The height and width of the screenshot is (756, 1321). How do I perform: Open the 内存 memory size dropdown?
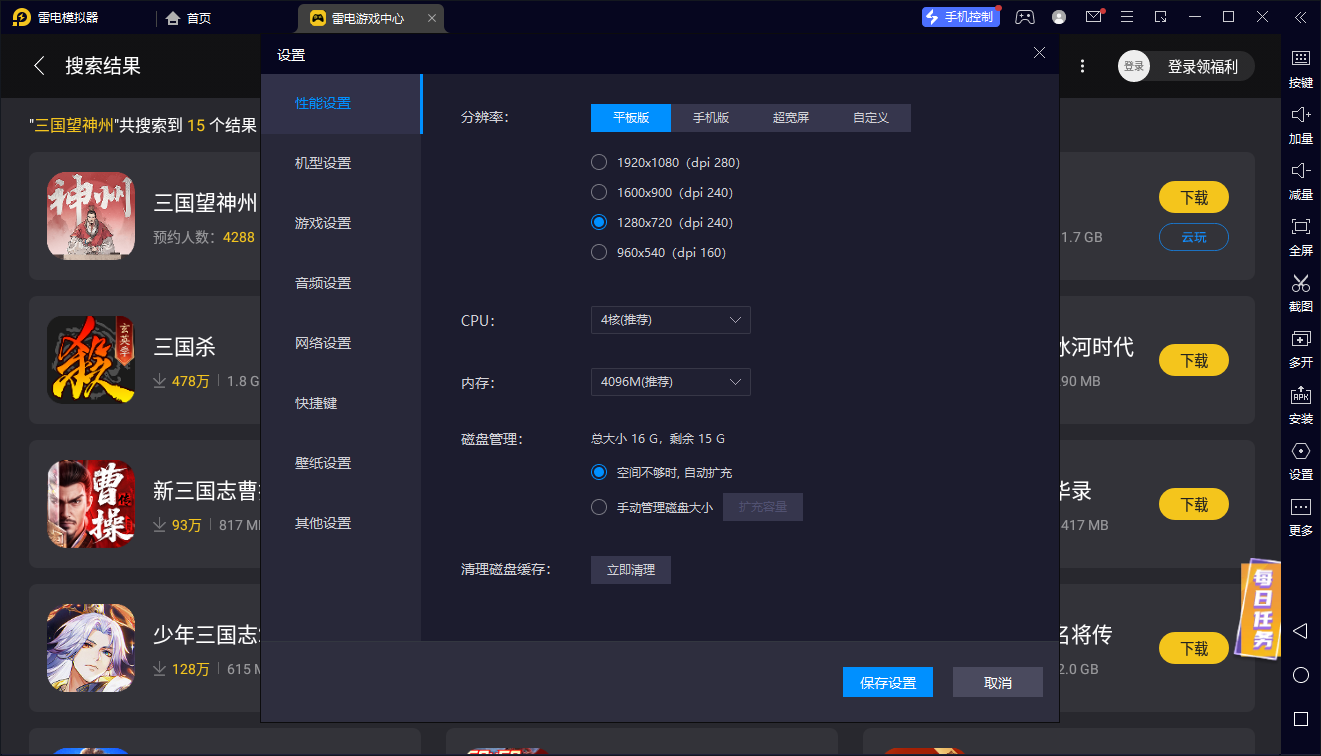point(670,382)
